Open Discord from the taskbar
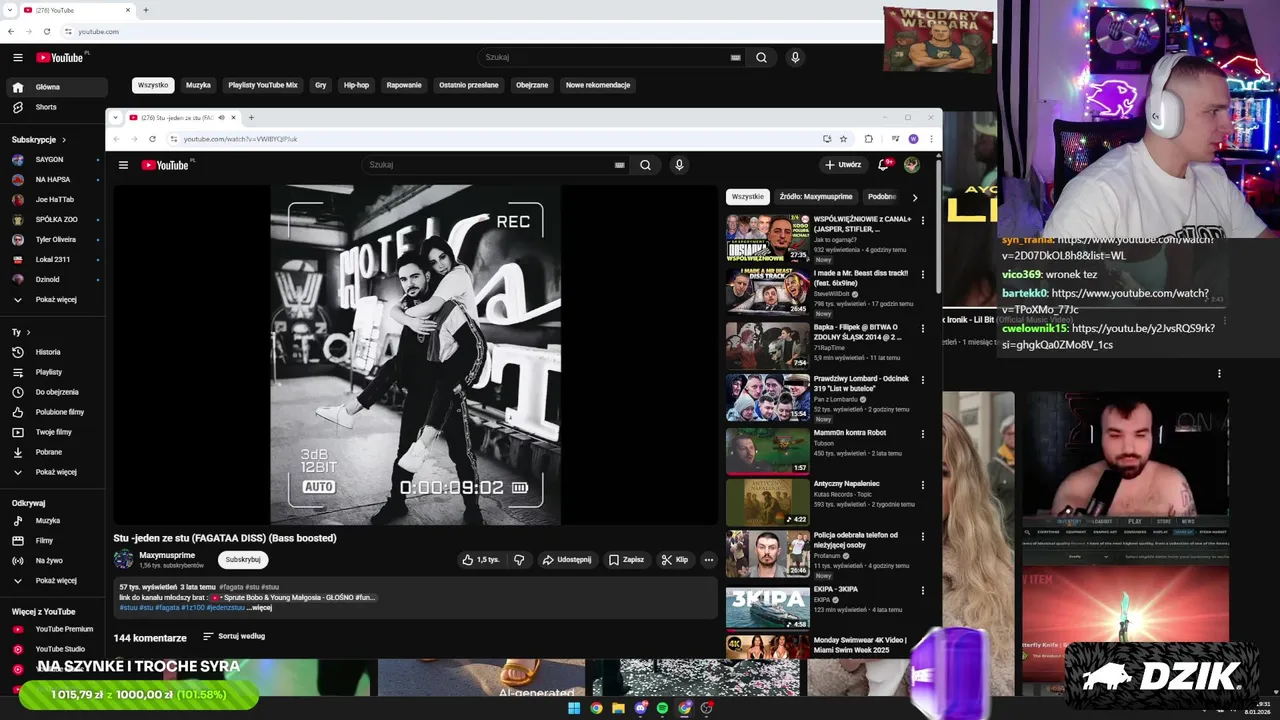The image size is (1280, 720). [640, 708]
